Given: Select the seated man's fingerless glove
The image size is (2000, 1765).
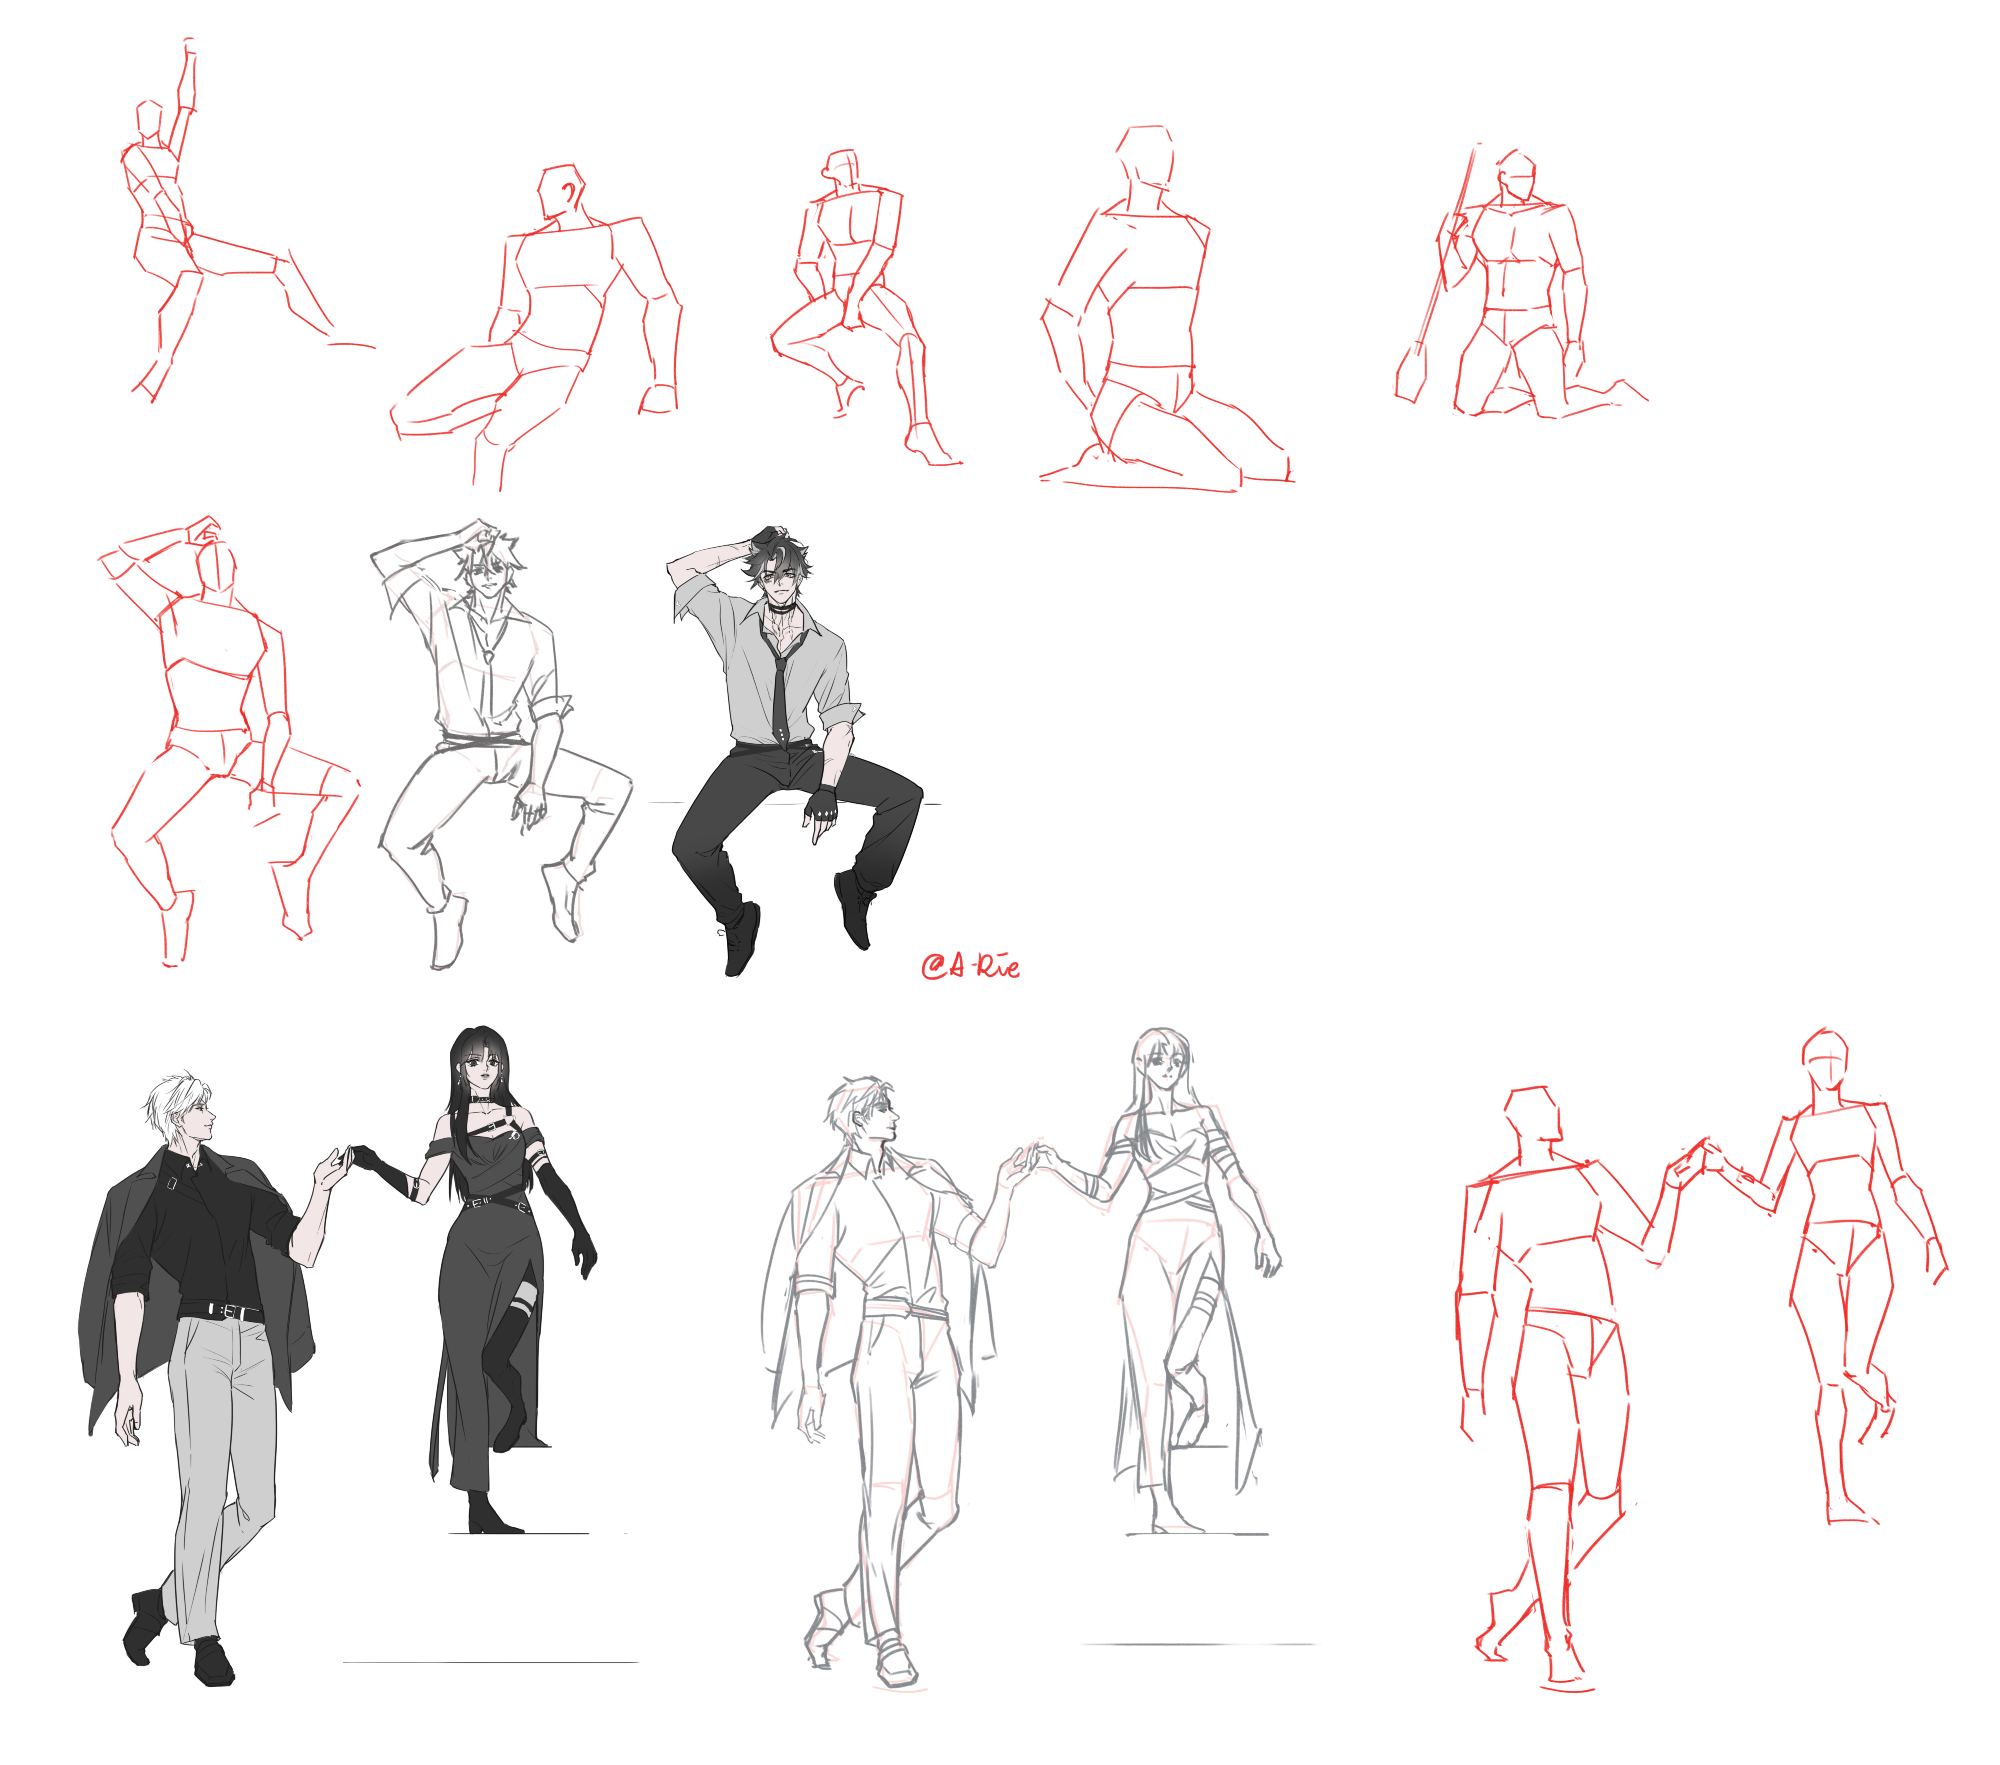Looking at the screenshot, I should click(x=822, y=803).
